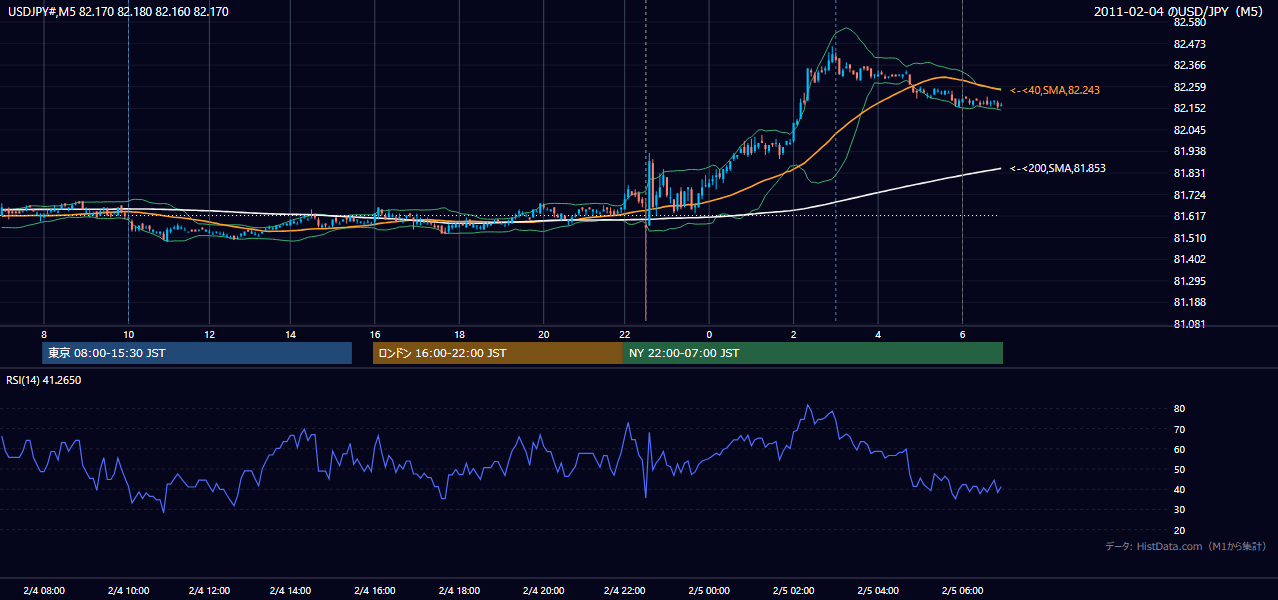Viewport: 1278px width, 600px height.
Task: Click the 2/4 16:00 date axis label
Action: click(375, 591)
